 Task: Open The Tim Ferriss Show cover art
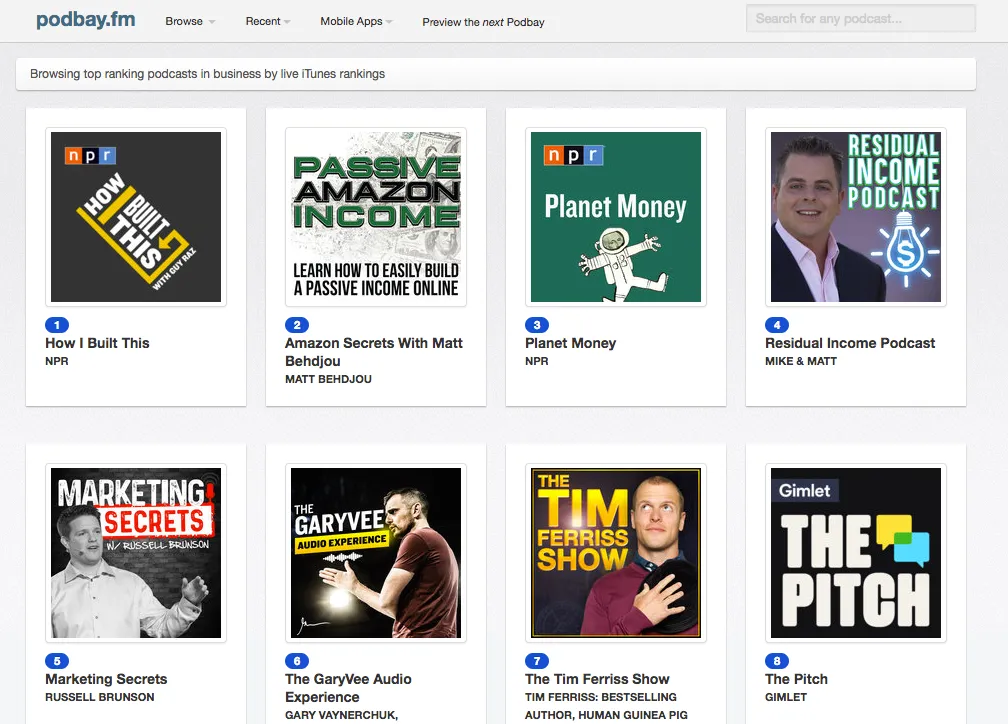pos(616,553)
